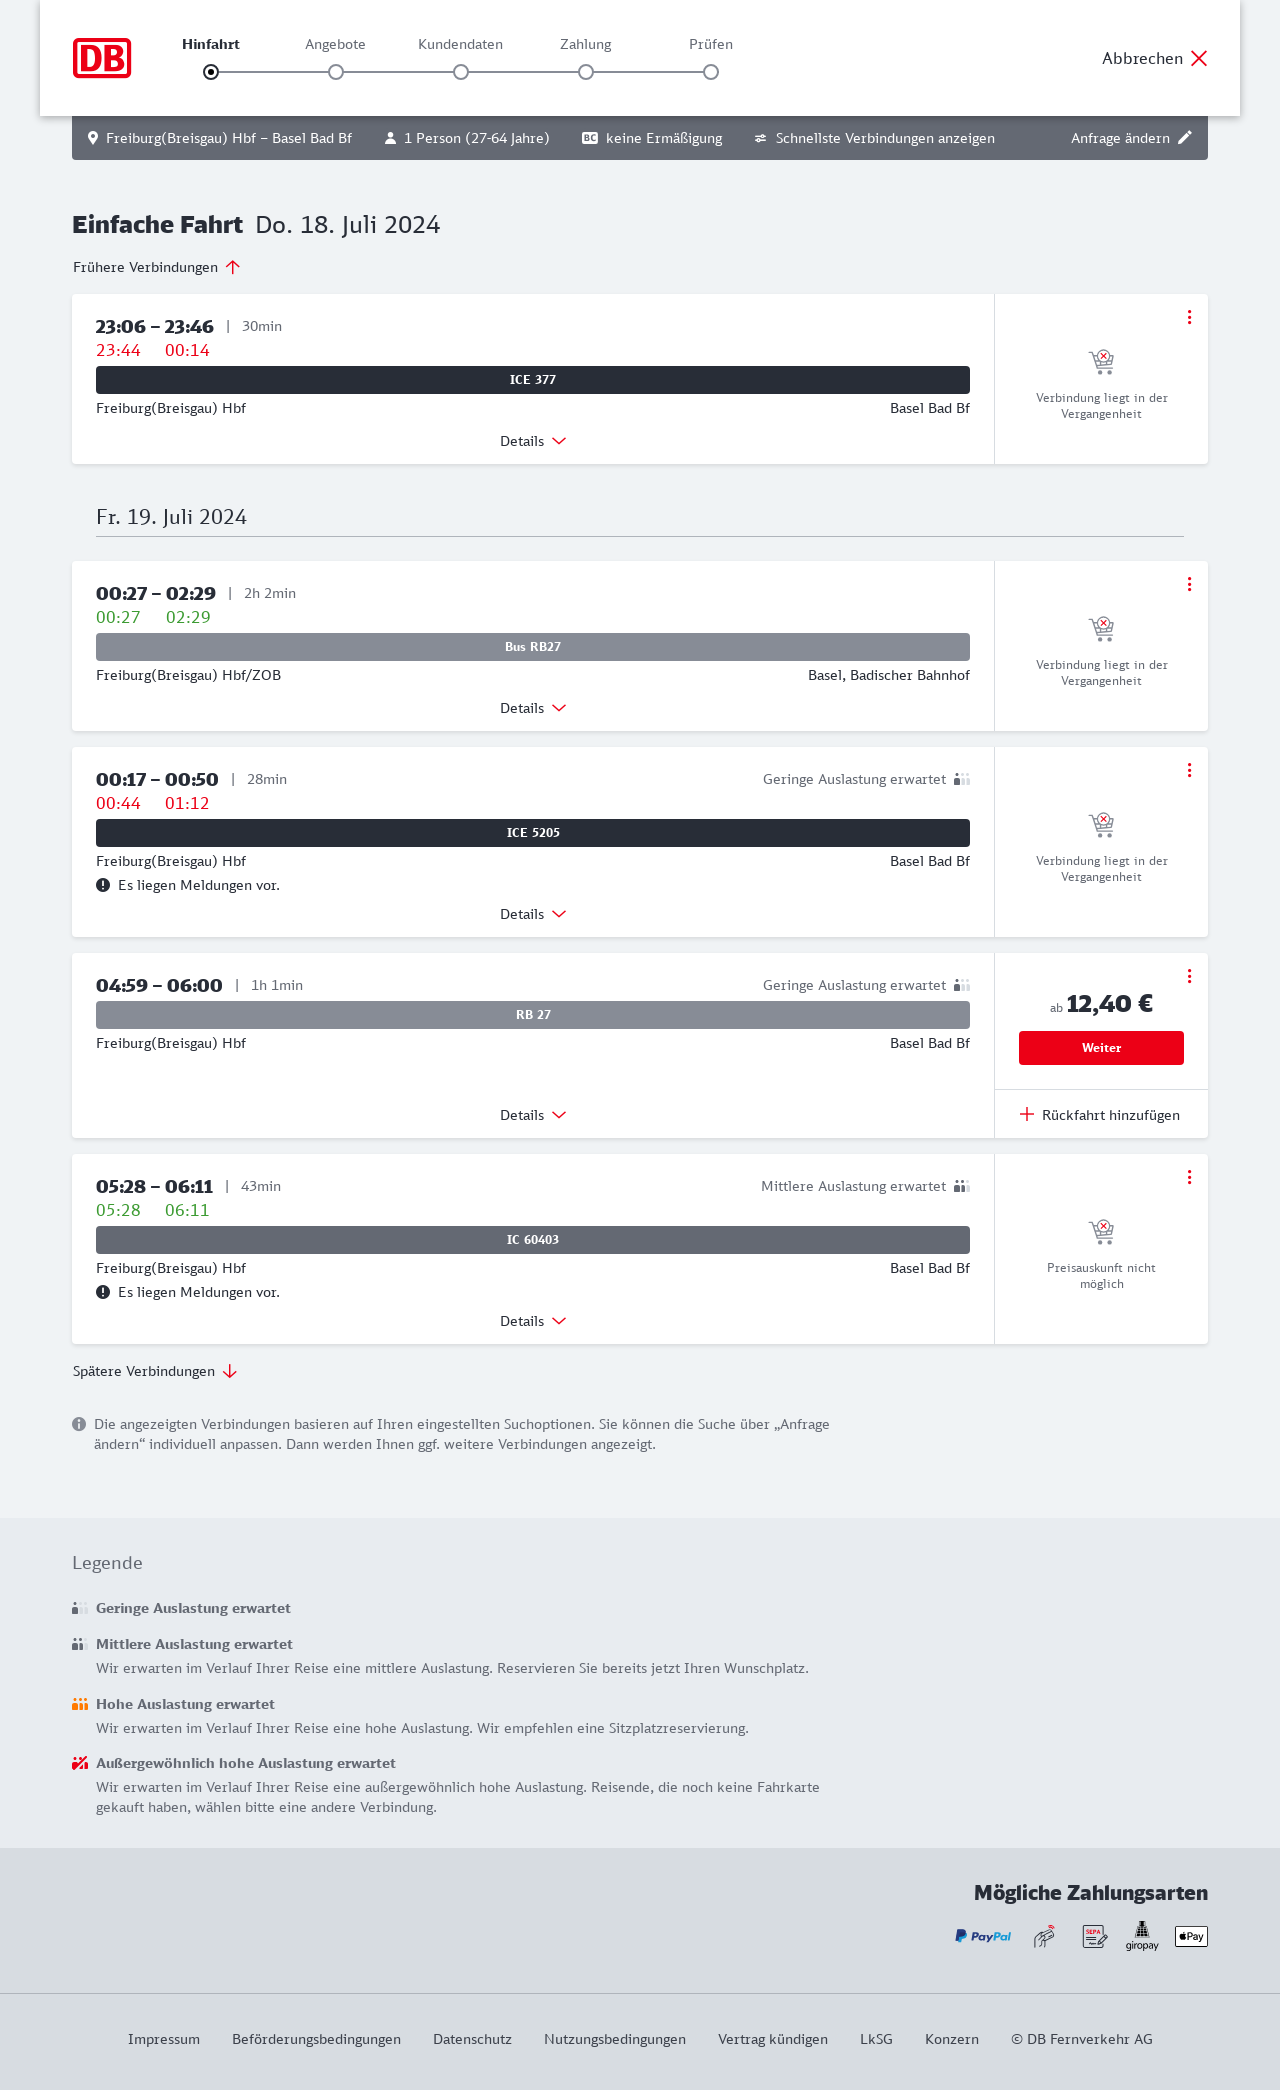Select the Zahlung step circle
Image resolution: width=1280 pixels, height=2090 pixels.
[x=586, y=72]
